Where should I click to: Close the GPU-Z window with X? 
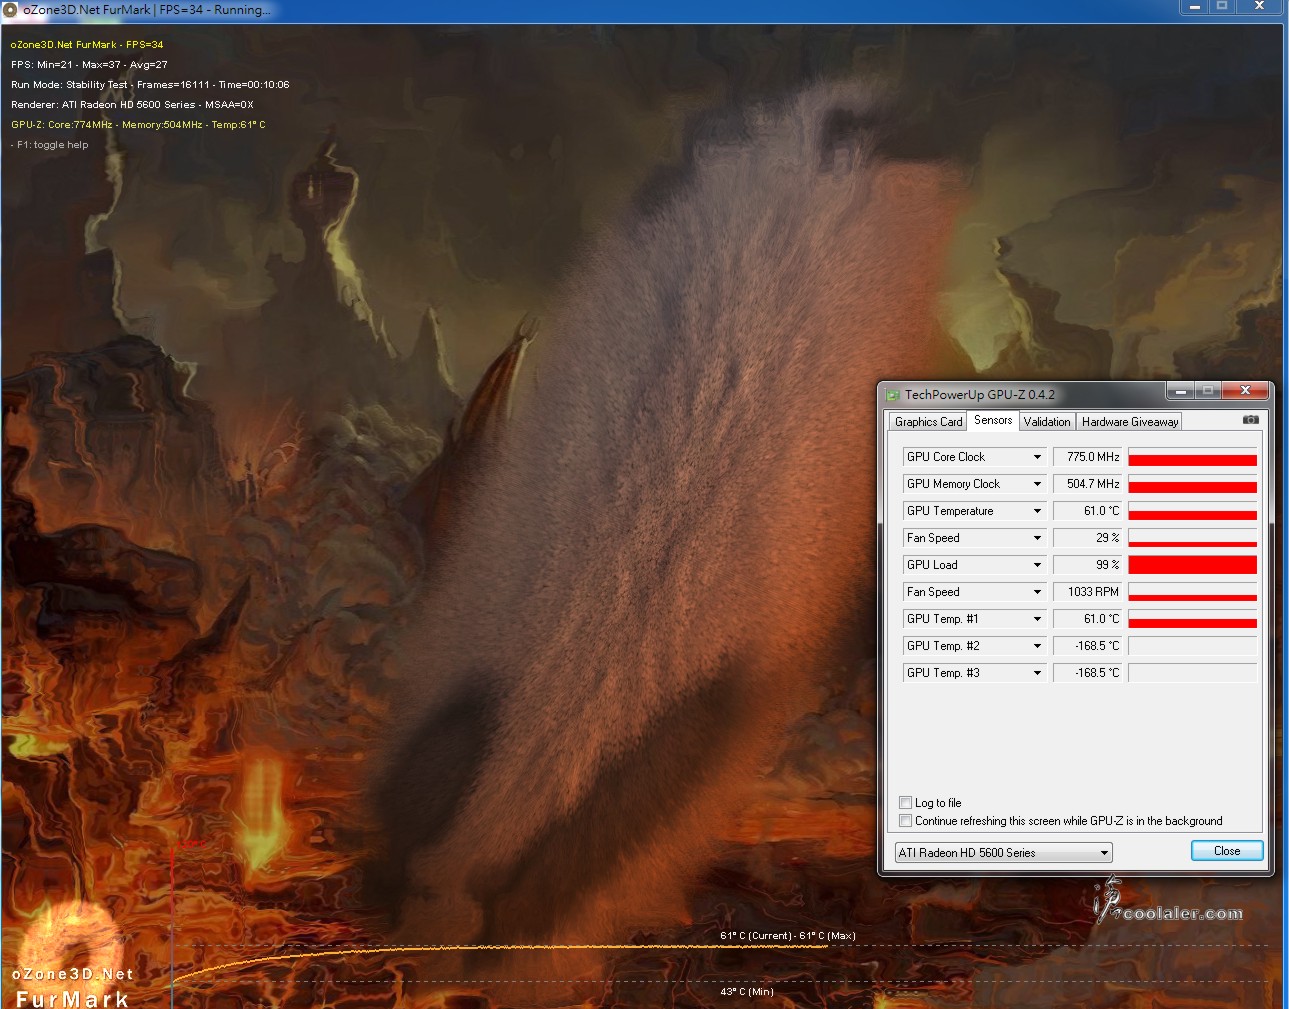(x=1245, y=390)
